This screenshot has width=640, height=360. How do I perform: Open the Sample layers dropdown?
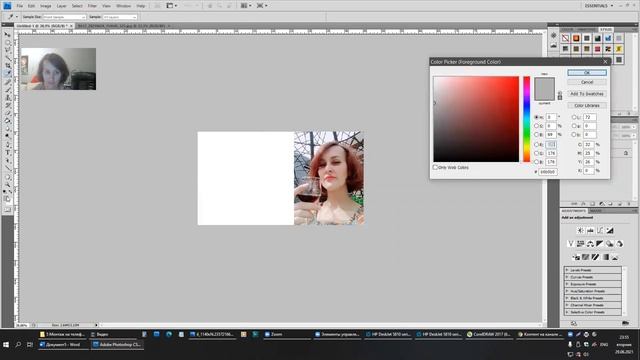coord(120,17)
